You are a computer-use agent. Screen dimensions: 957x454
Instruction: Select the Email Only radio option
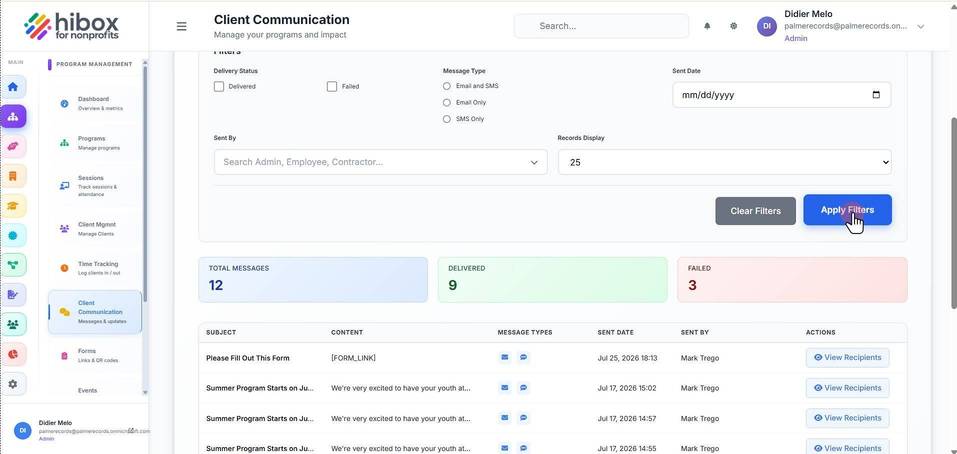[x=447, y=103]
